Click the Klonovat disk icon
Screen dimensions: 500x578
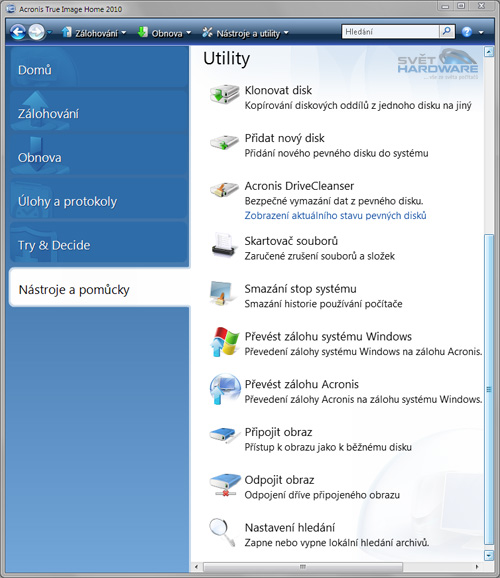[x=224, y=94]
